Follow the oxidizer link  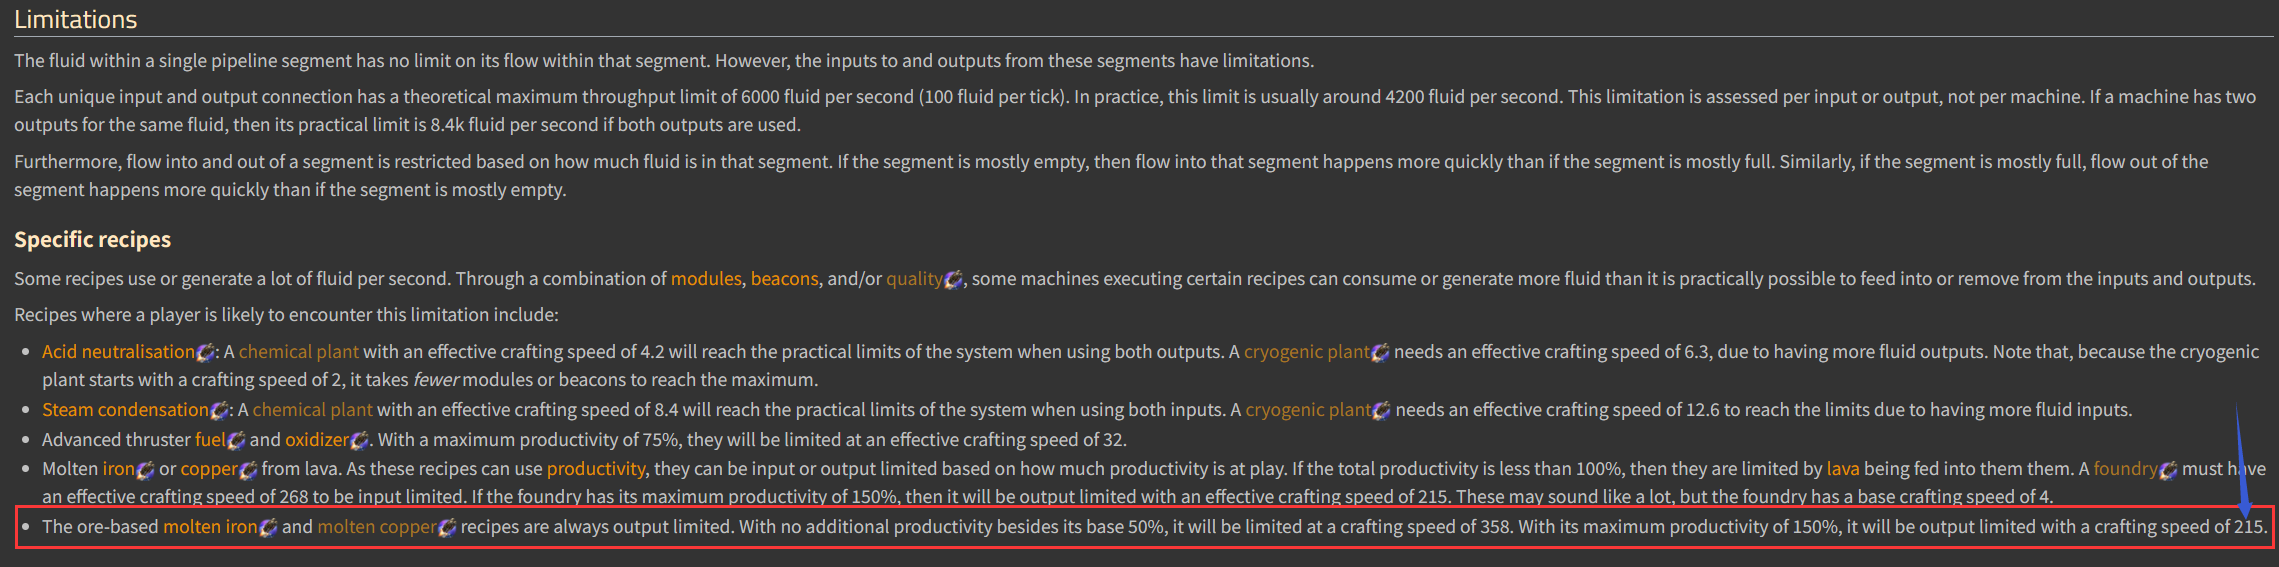coord(317,440)
